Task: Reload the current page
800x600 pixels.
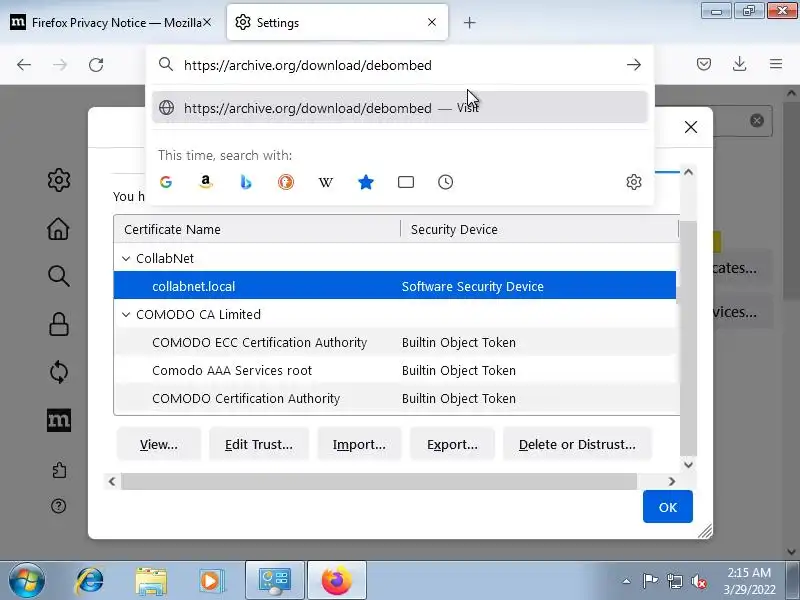Action: (96, 65)
